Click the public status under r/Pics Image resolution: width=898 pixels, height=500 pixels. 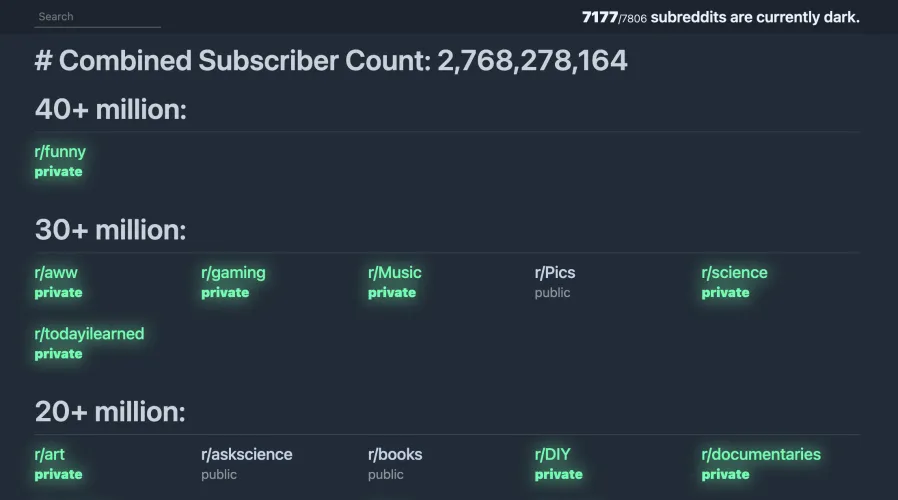coord(553,293)
